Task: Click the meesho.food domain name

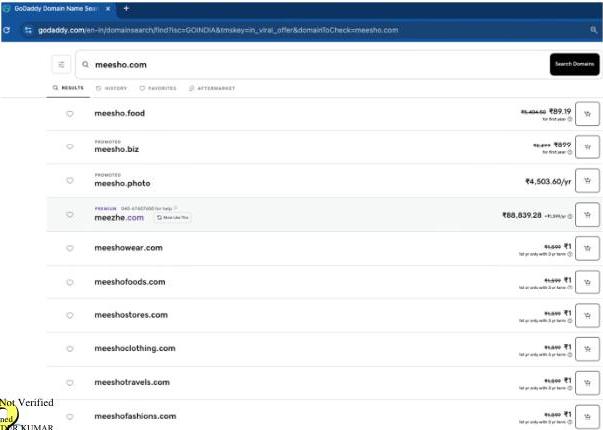Action: click(x=120, y=113)
